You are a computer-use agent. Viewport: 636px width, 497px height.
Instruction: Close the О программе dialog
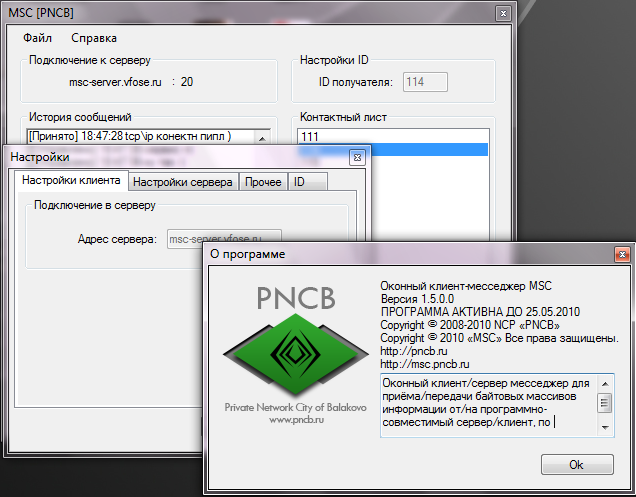pos(622,254)
